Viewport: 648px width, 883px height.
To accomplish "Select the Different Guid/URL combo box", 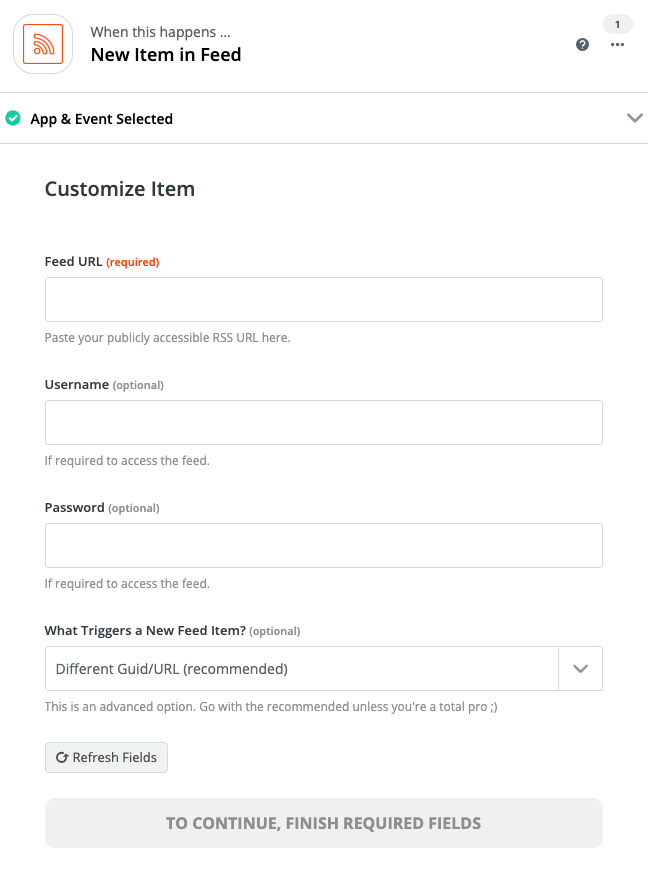I will pyautogui.click(x=301, y=669).
